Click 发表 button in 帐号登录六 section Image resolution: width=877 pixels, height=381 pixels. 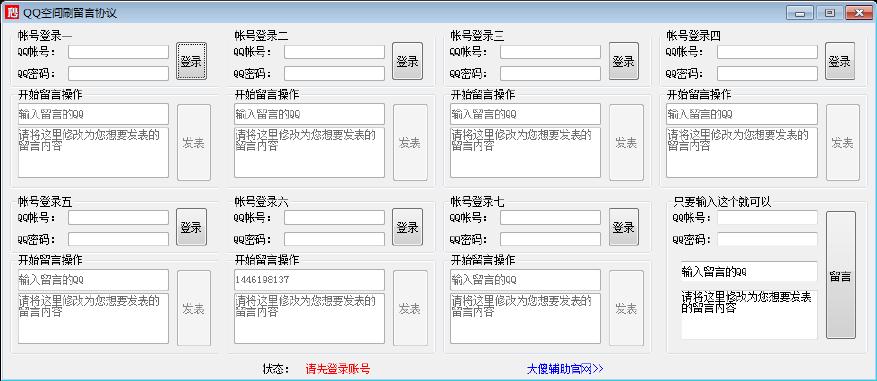[x=410, y=308]
